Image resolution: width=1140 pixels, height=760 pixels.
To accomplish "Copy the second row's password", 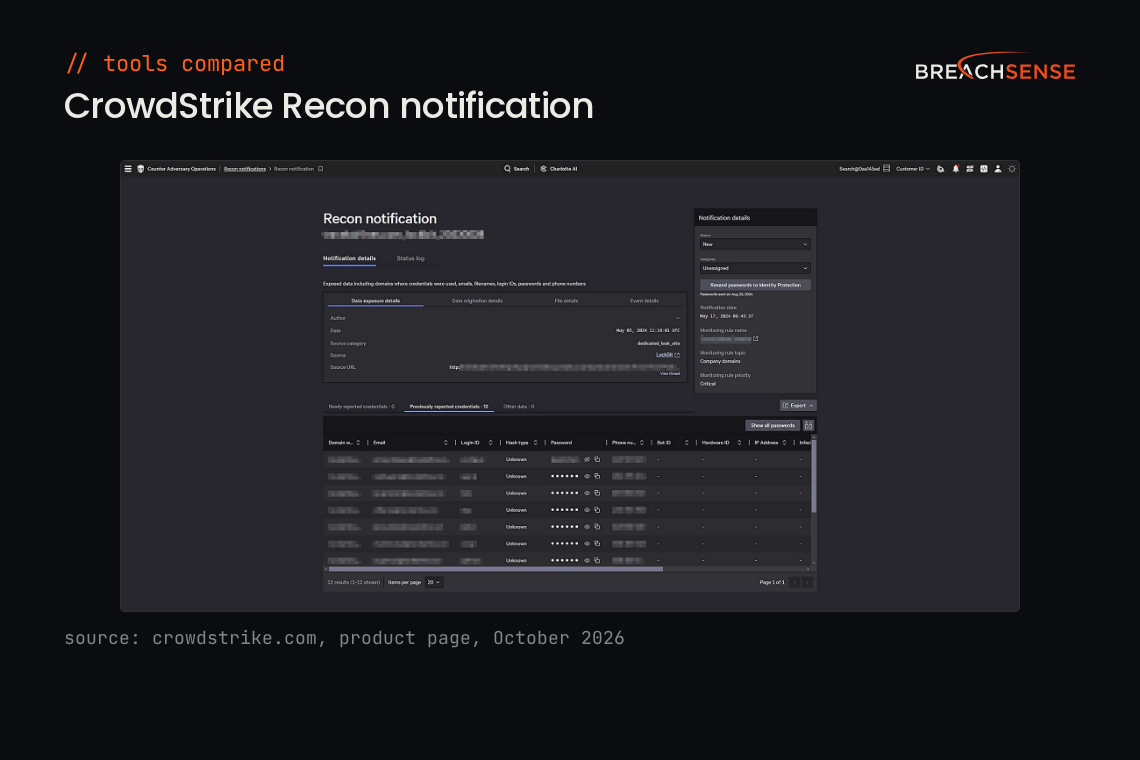I will point(597,476).
